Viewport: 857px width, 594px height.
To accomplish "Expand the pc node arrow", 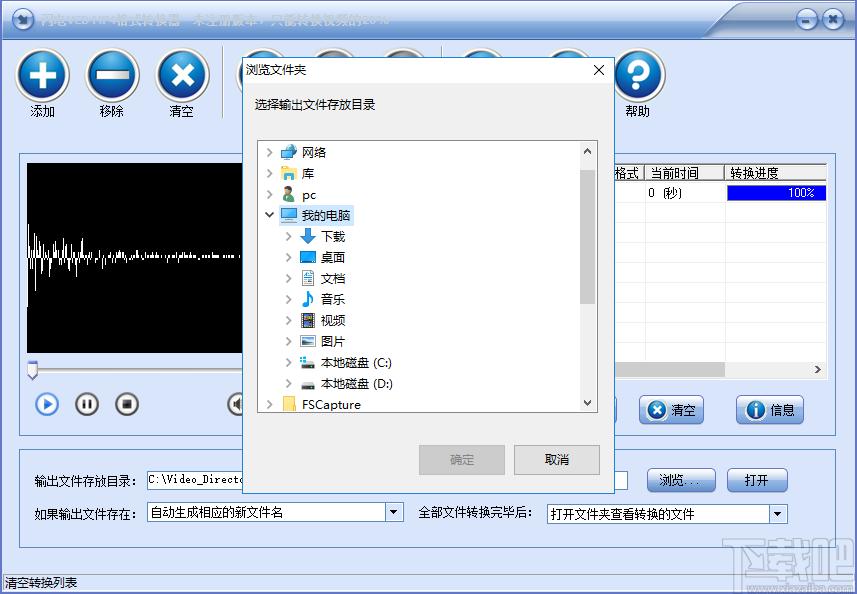I will [269, 195].
